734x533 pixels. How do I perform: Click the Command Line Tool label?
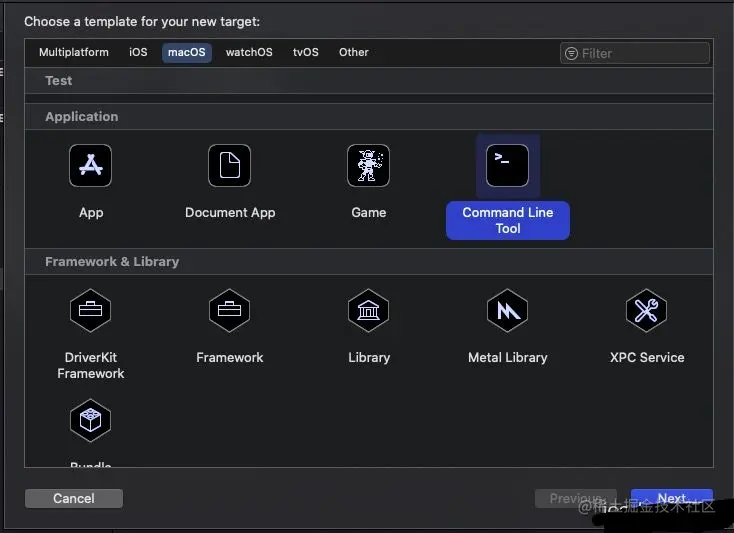pyautogui.click(x=508, y=220)
